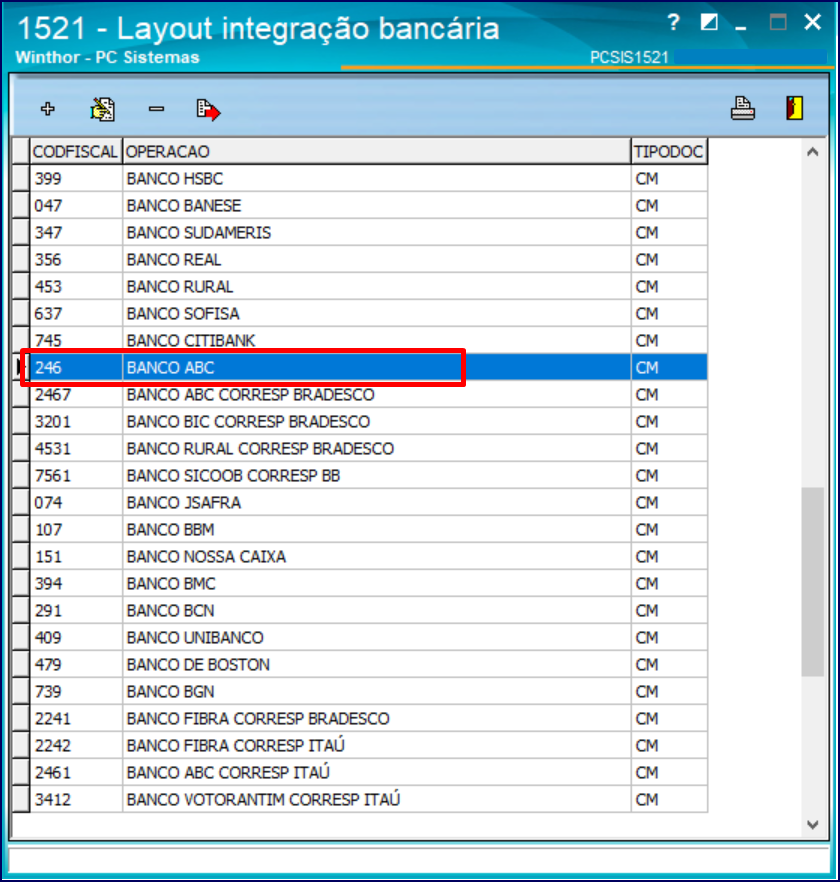840x882 pixels.
Task: Click the scrollbar up arrow
Action: click(x=812, y=152)
